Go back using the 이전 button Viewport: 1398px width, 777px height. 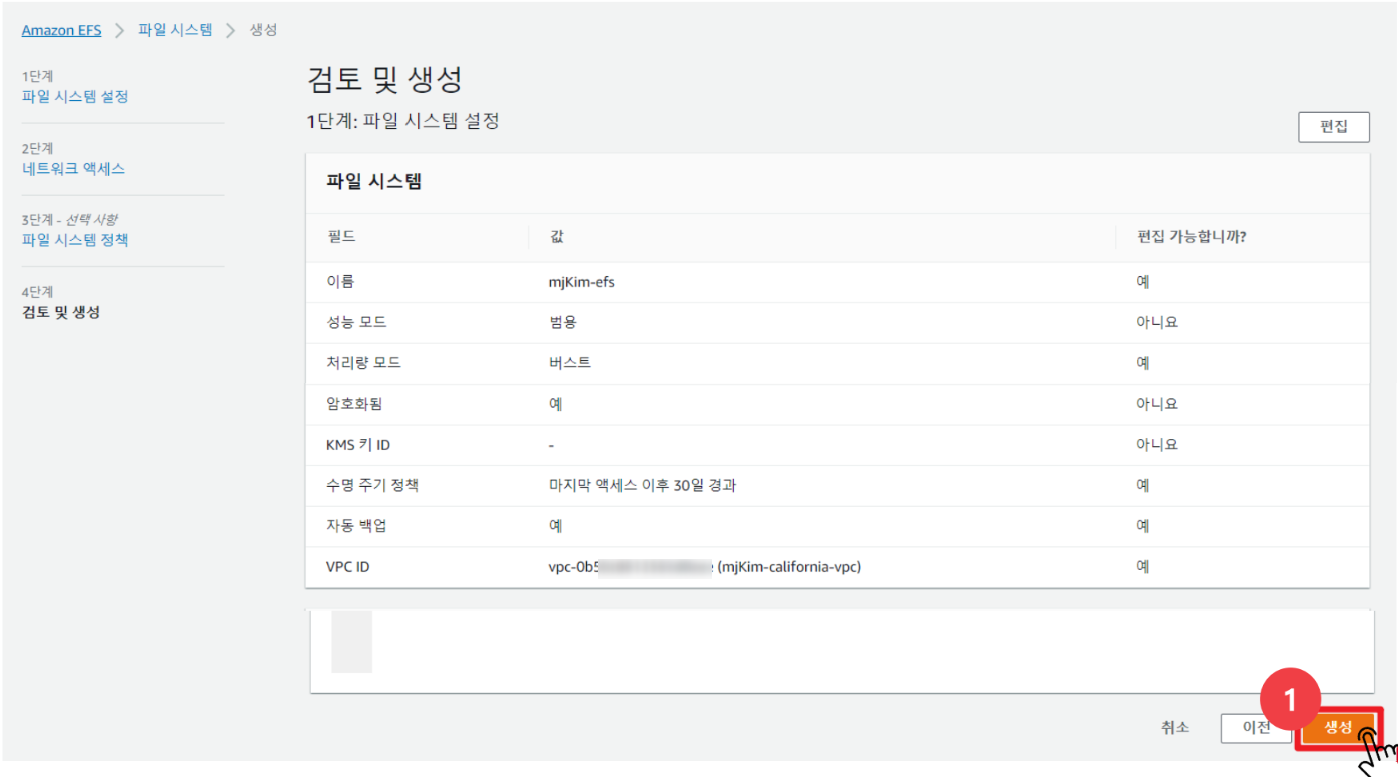click(x=1256, y=728)
